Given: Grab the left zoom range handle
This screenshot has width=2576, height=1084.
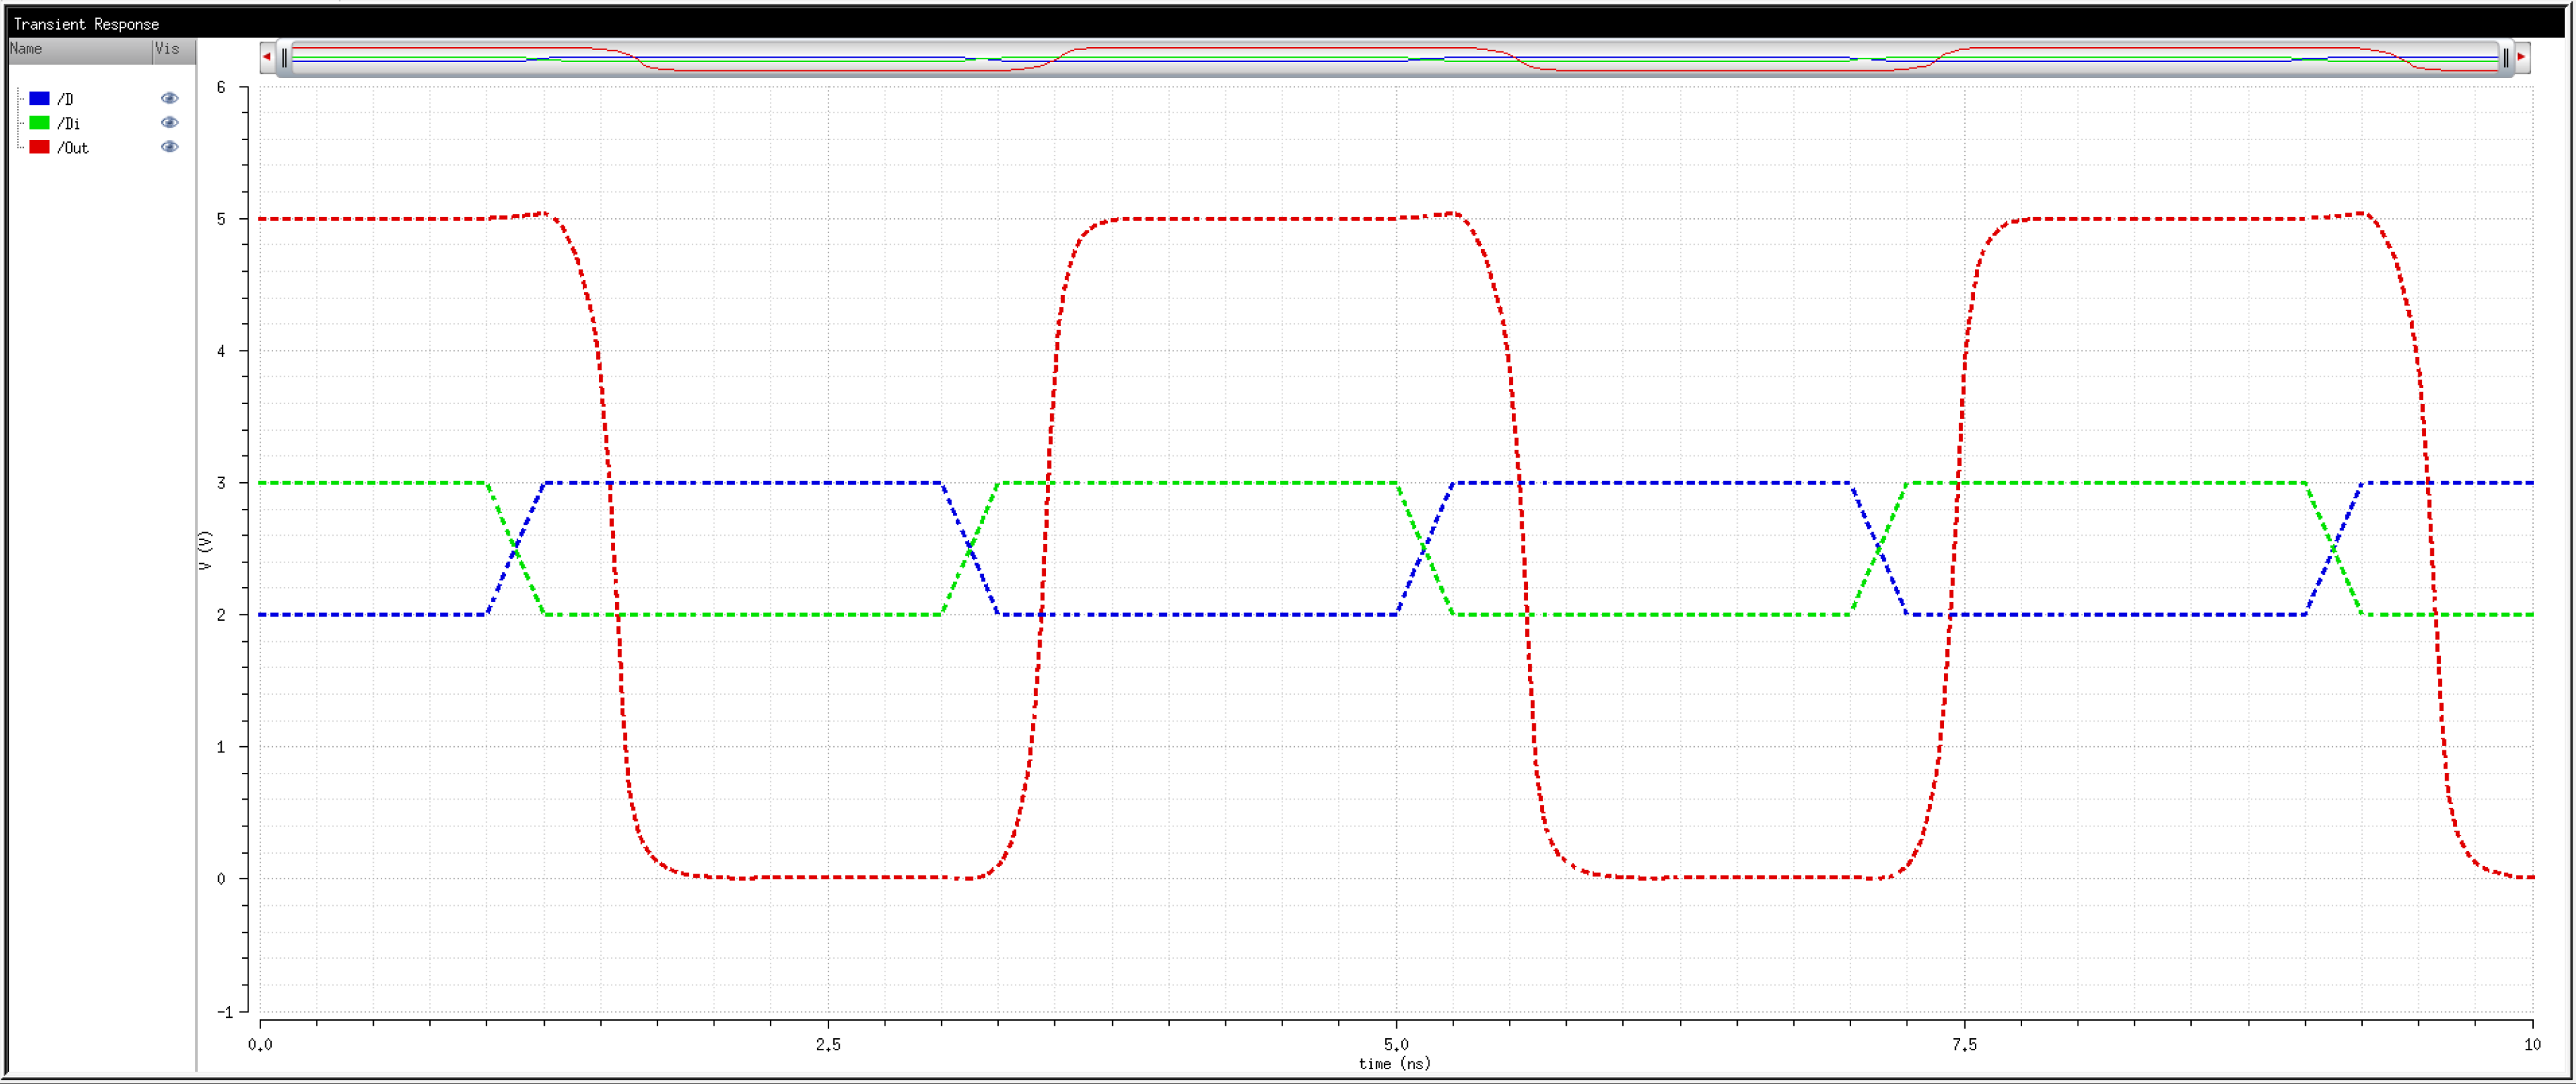Looking at the screenshot, I should (284, 58).
